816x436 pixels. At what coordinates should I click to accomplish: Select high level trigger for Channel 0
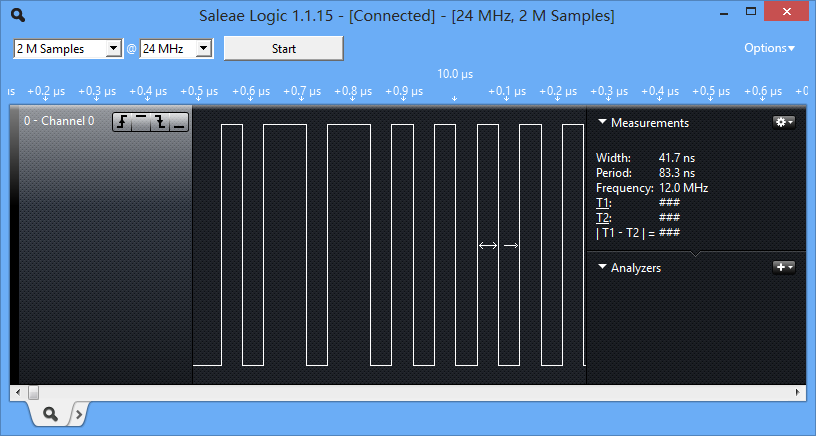point(141,122)
